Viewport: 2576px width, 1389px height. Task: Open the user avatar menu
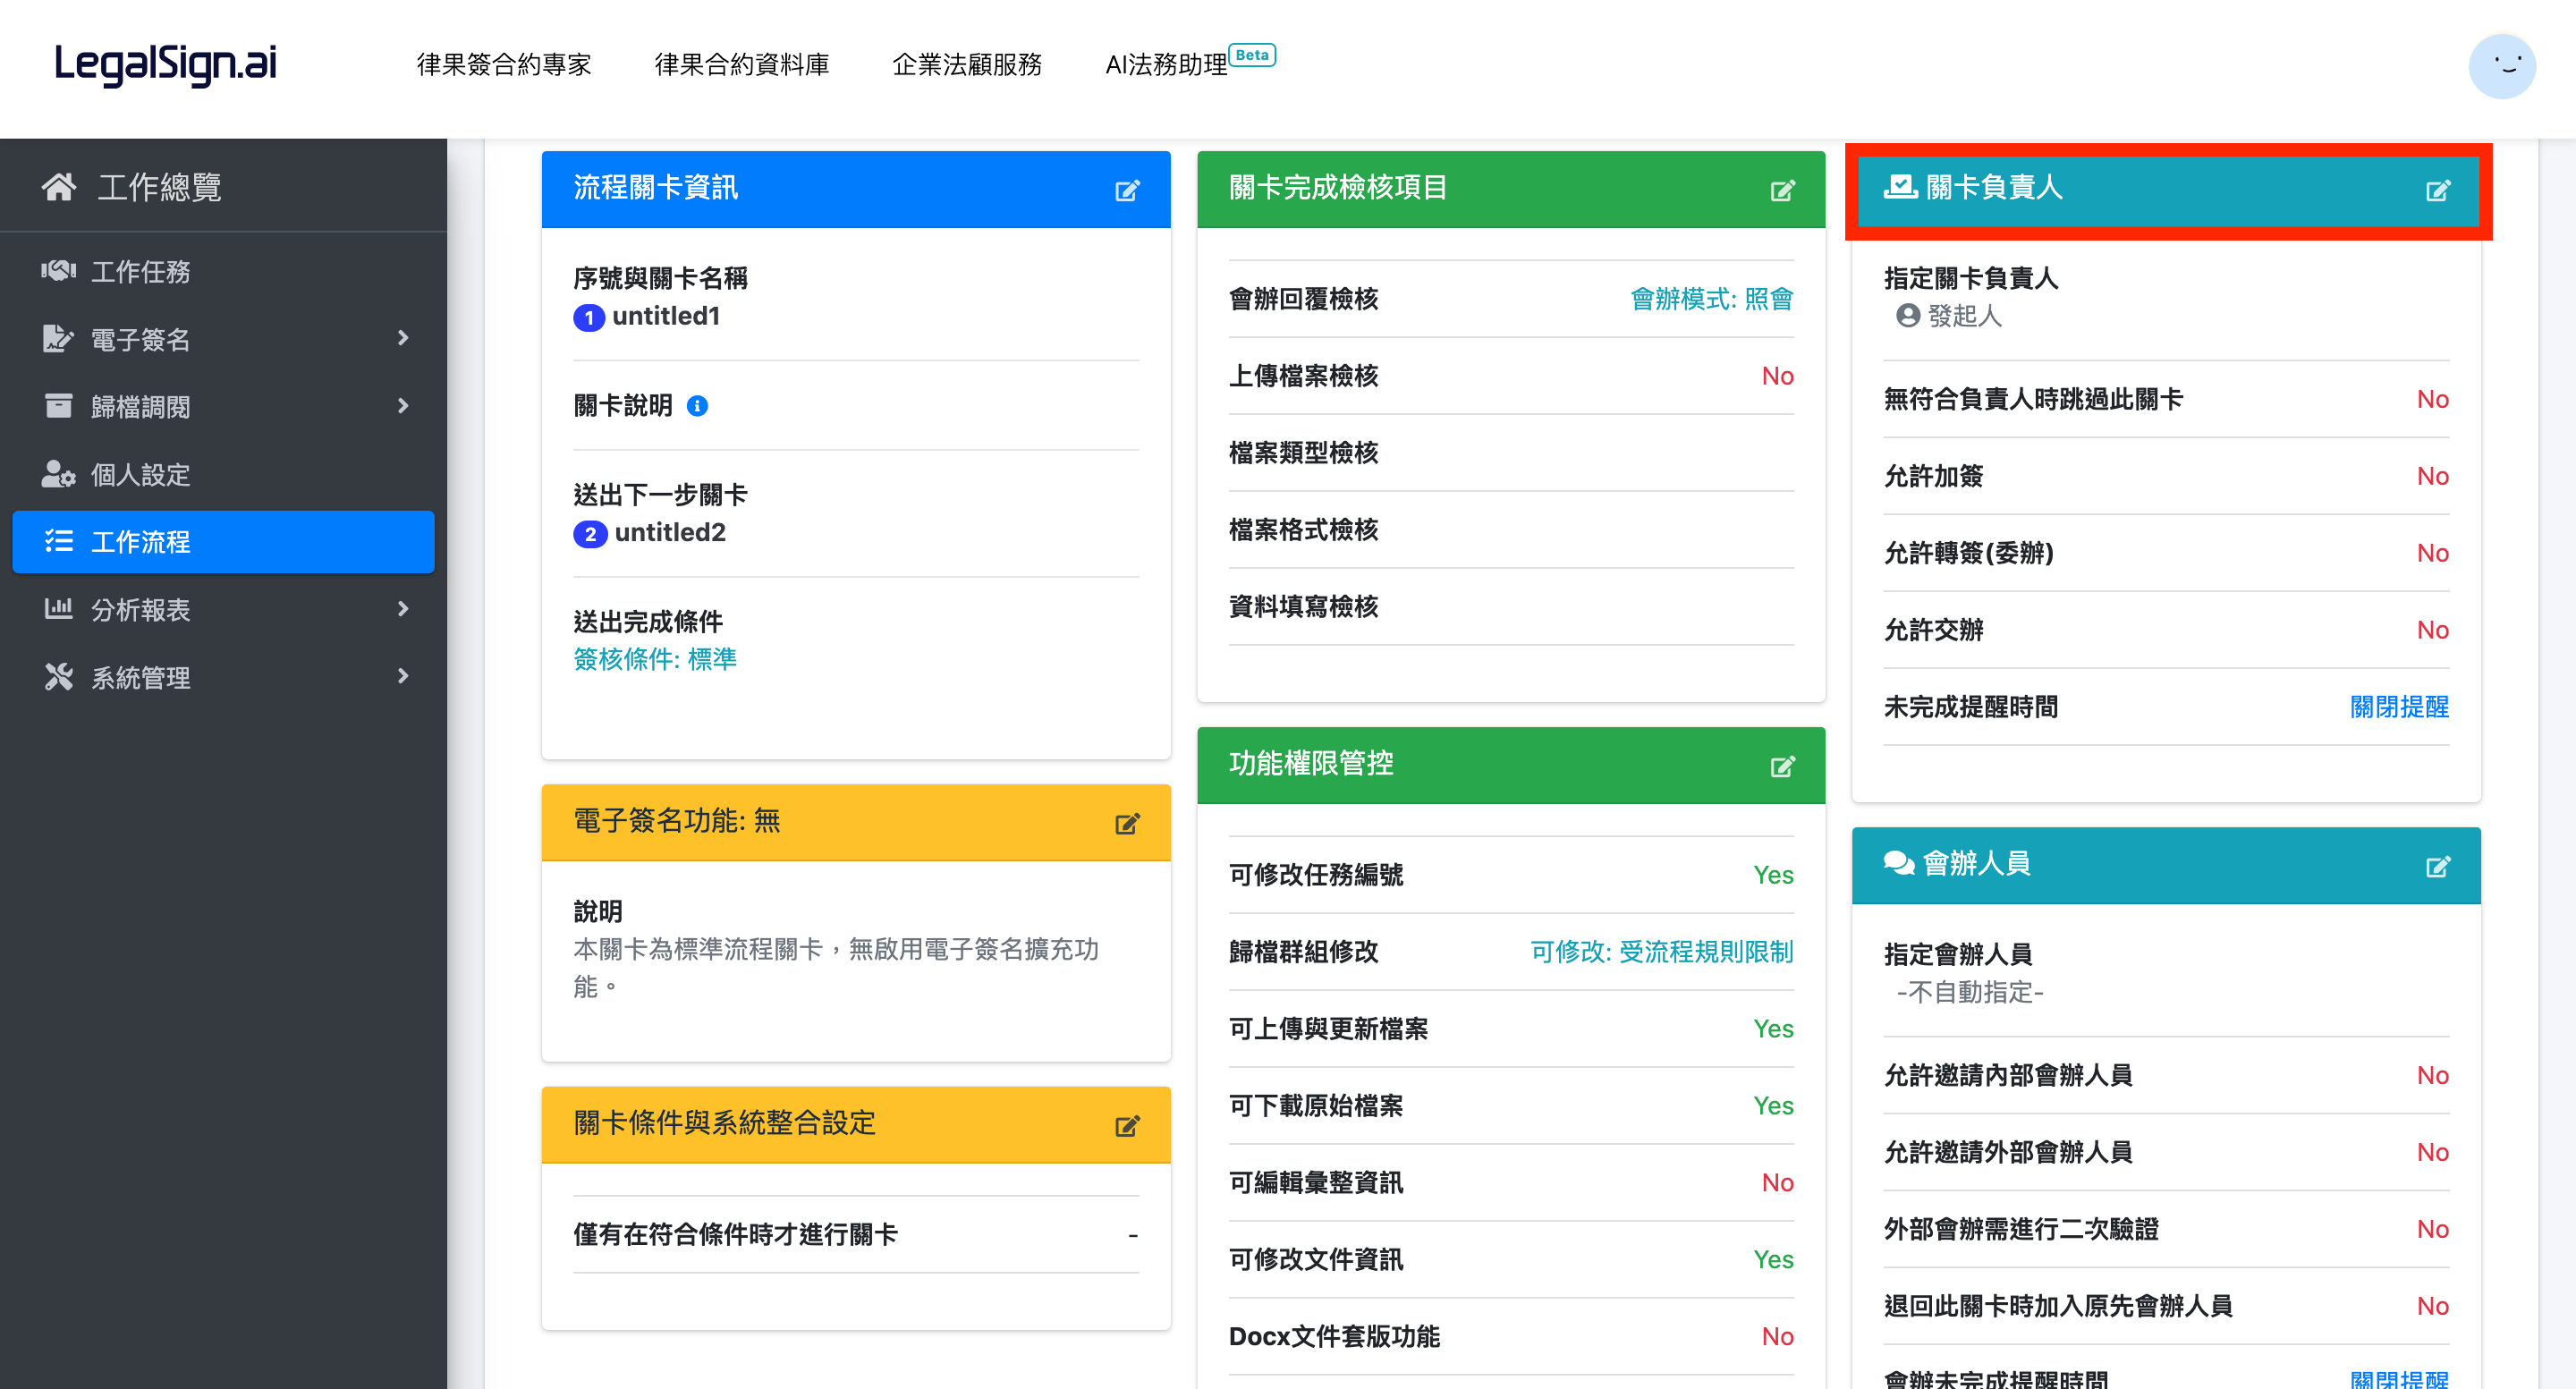point(2501,66)
